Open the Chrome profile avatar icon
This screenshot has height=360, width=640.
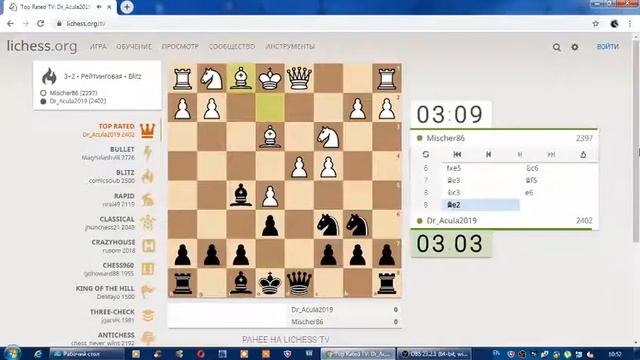point(614,24)
